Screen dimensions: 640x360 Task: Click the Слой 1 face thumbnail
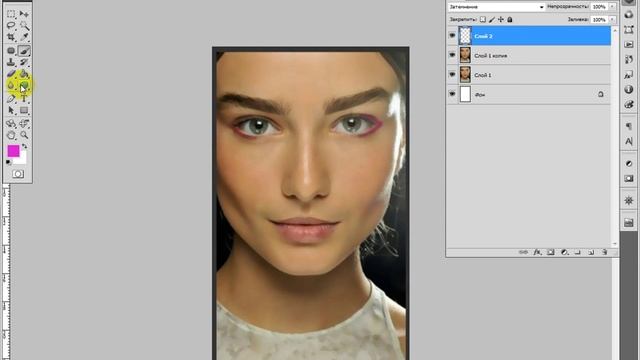(x=465, y=75)
